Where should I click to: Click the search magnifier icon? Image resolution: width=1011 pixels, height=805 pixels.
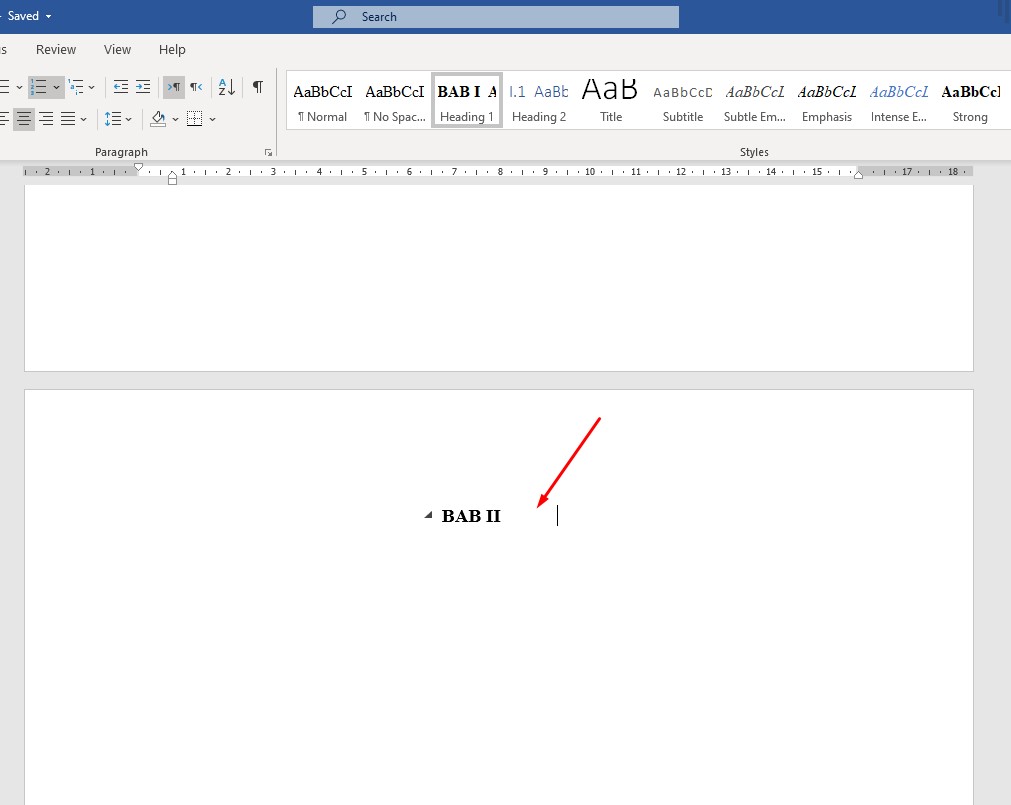point(339,17)
